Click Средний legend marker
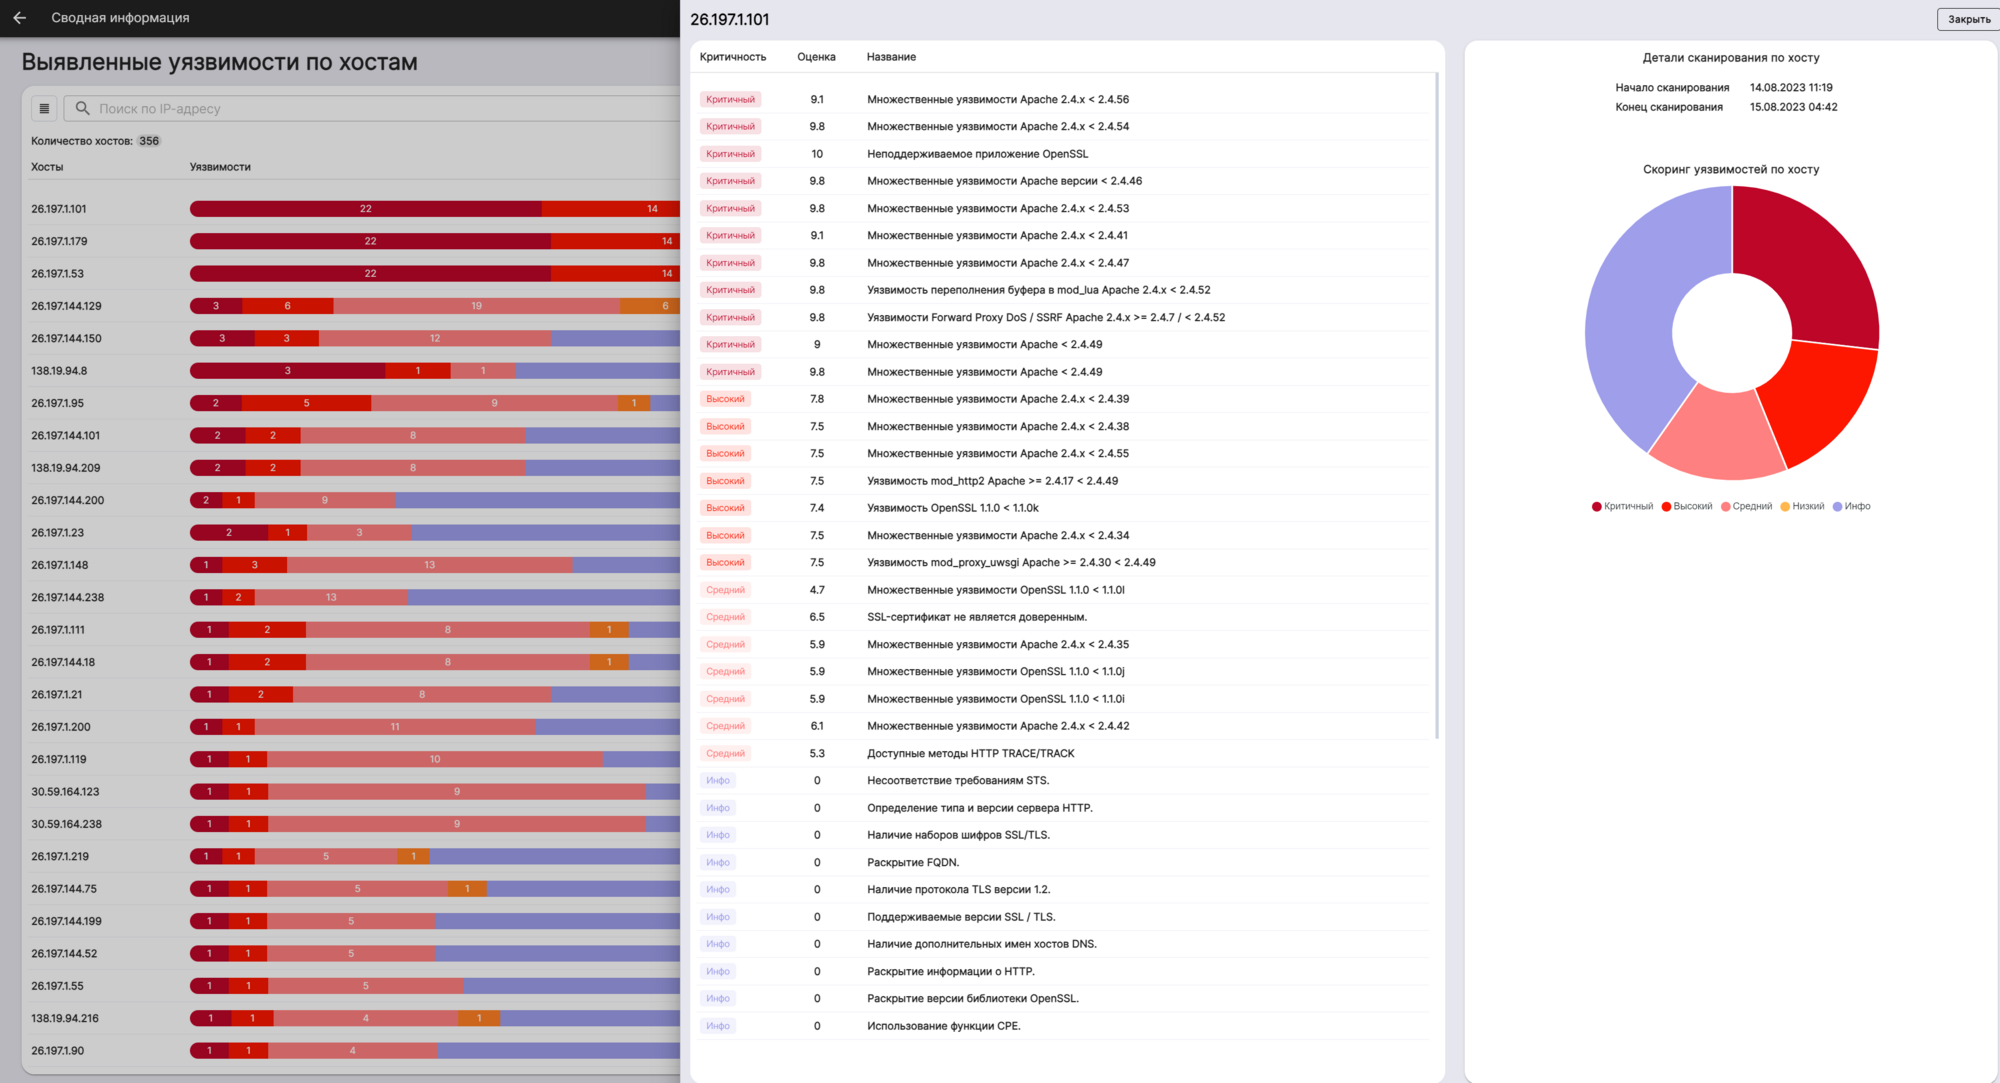2000x1083 pixels. pyautogui.click(x=1726, y=506)
